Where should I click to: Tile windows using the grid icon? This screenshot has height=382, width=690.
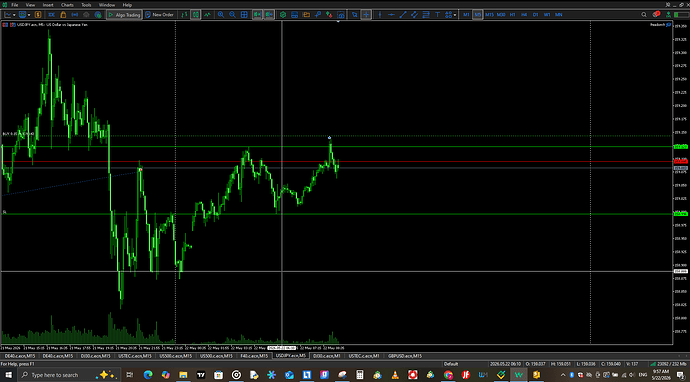[x=244, y=15]
